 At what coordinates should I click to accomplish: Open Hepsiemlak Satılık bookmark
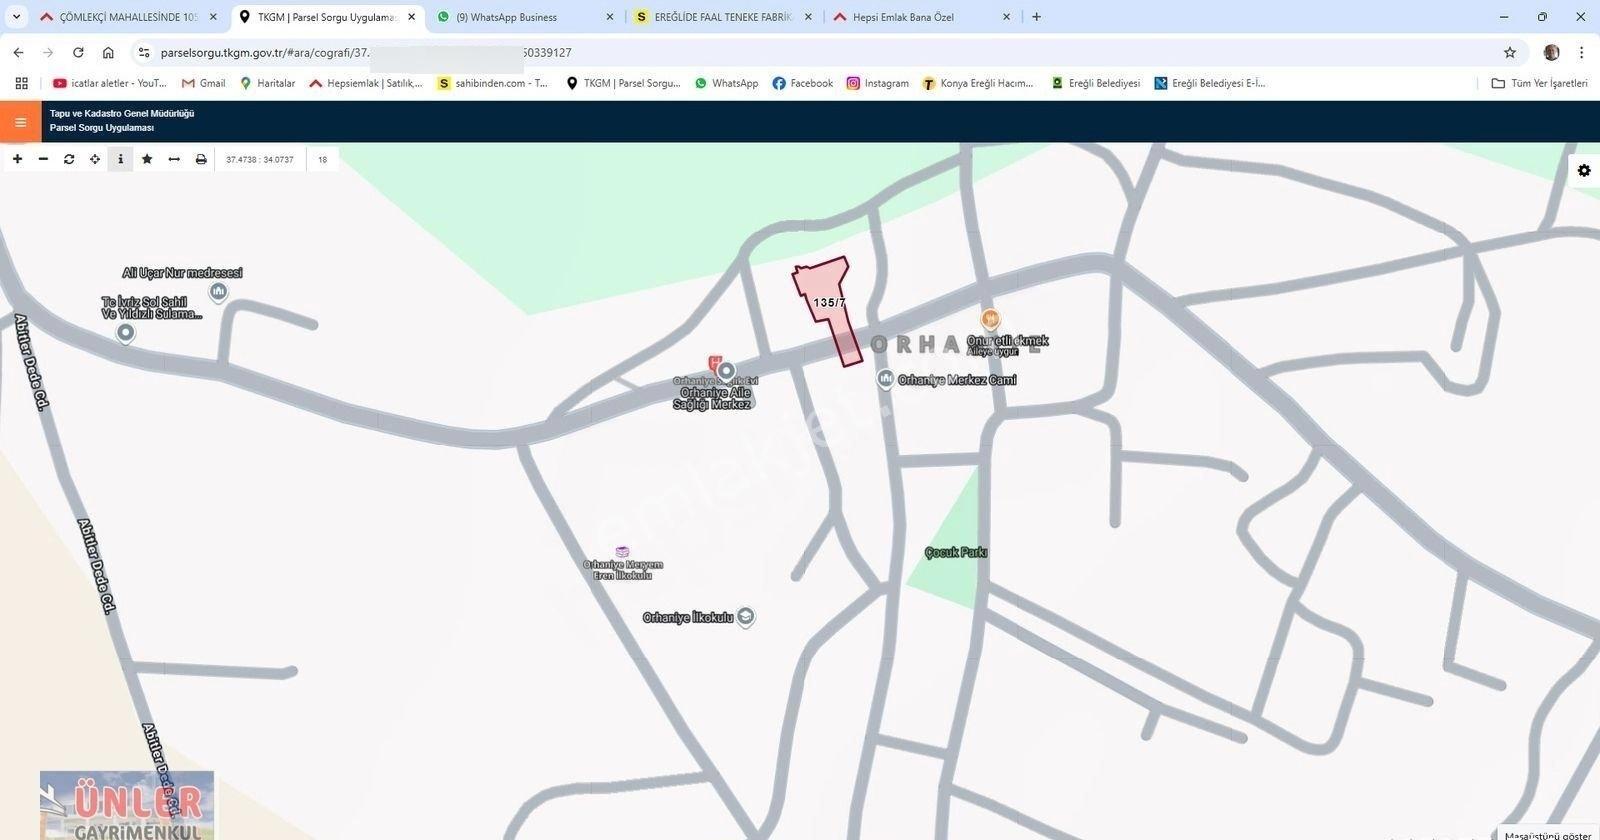(x=366, y=83)
